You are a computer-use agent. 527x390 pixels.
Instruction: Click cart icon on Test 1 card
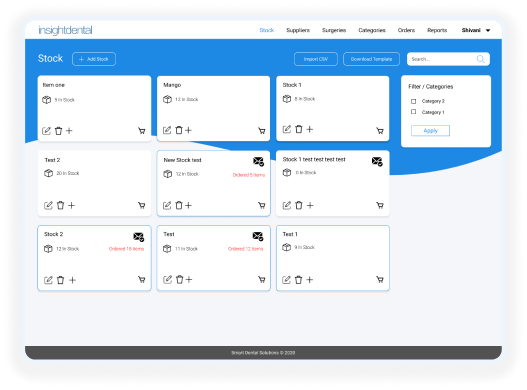point(380,279)
